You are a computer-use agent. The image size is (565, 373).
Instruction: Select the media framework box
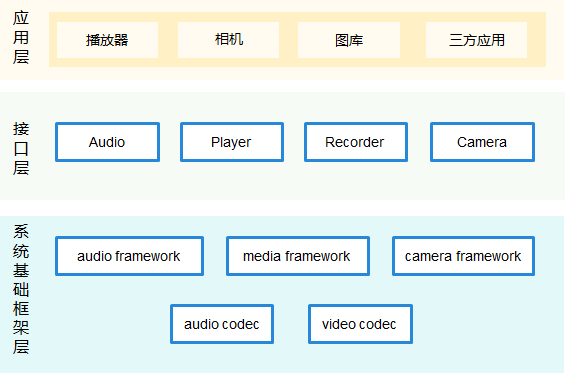(x=298, y=256)
